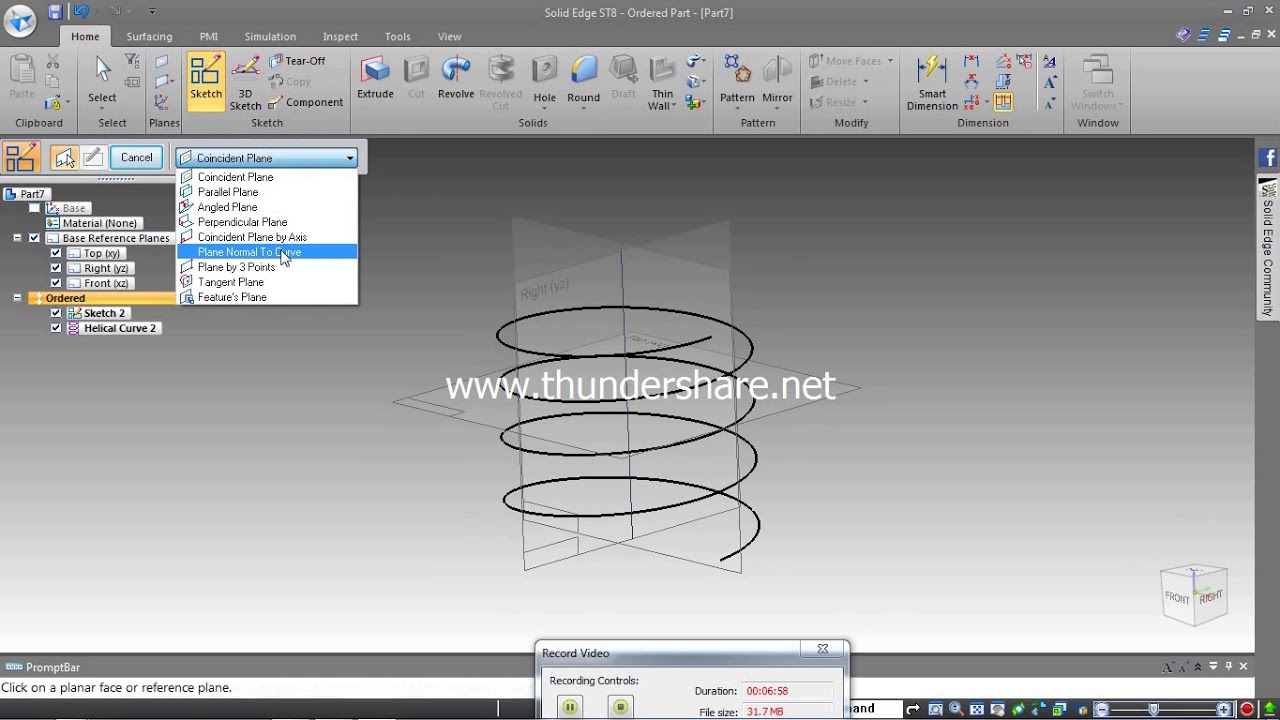The image size is (1280, 720).
Task: Click the Cancel button
Action: [x=136, y=157]
